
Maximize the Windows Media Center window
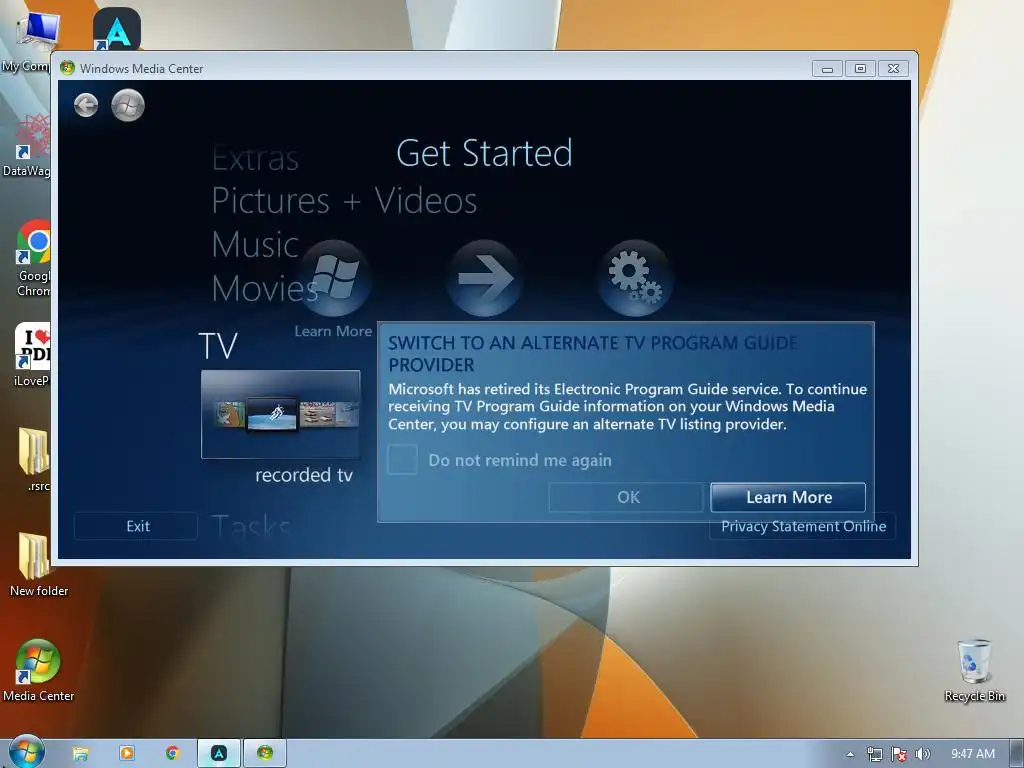pyautogui.click(x=860, y=69)
